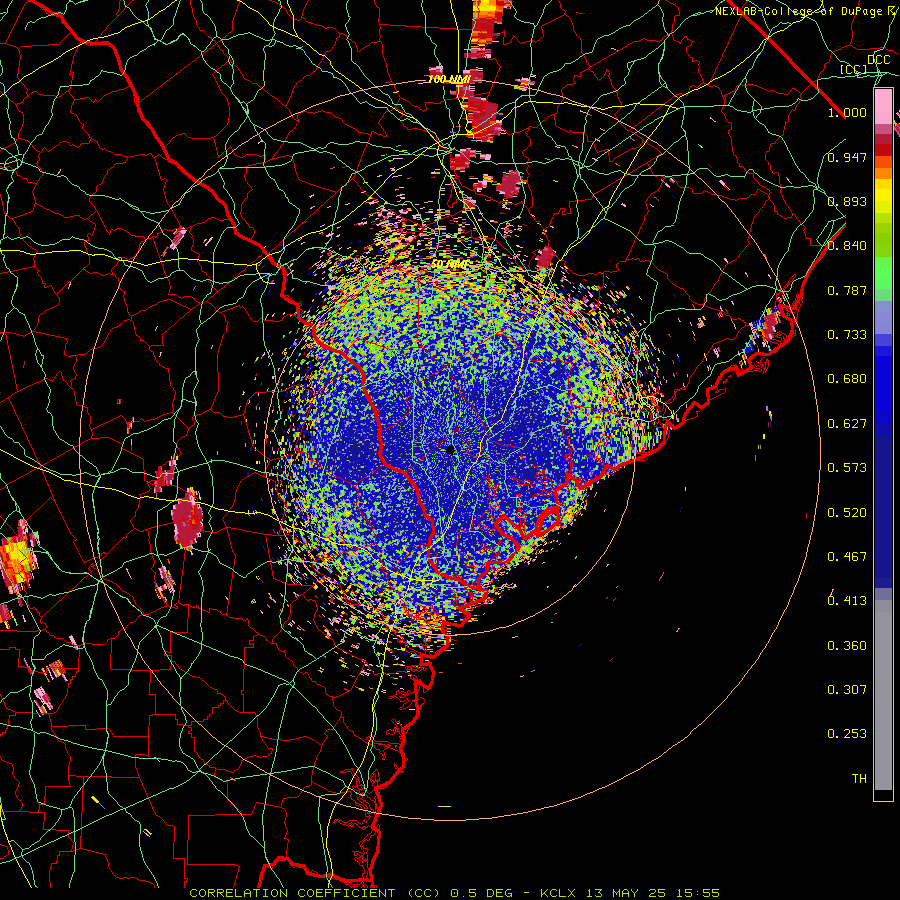The width and height of the screenshot is (900, 900).
Task: Click the 0.733 scale value
Action: pyautogui.click(x=847, y=335)
